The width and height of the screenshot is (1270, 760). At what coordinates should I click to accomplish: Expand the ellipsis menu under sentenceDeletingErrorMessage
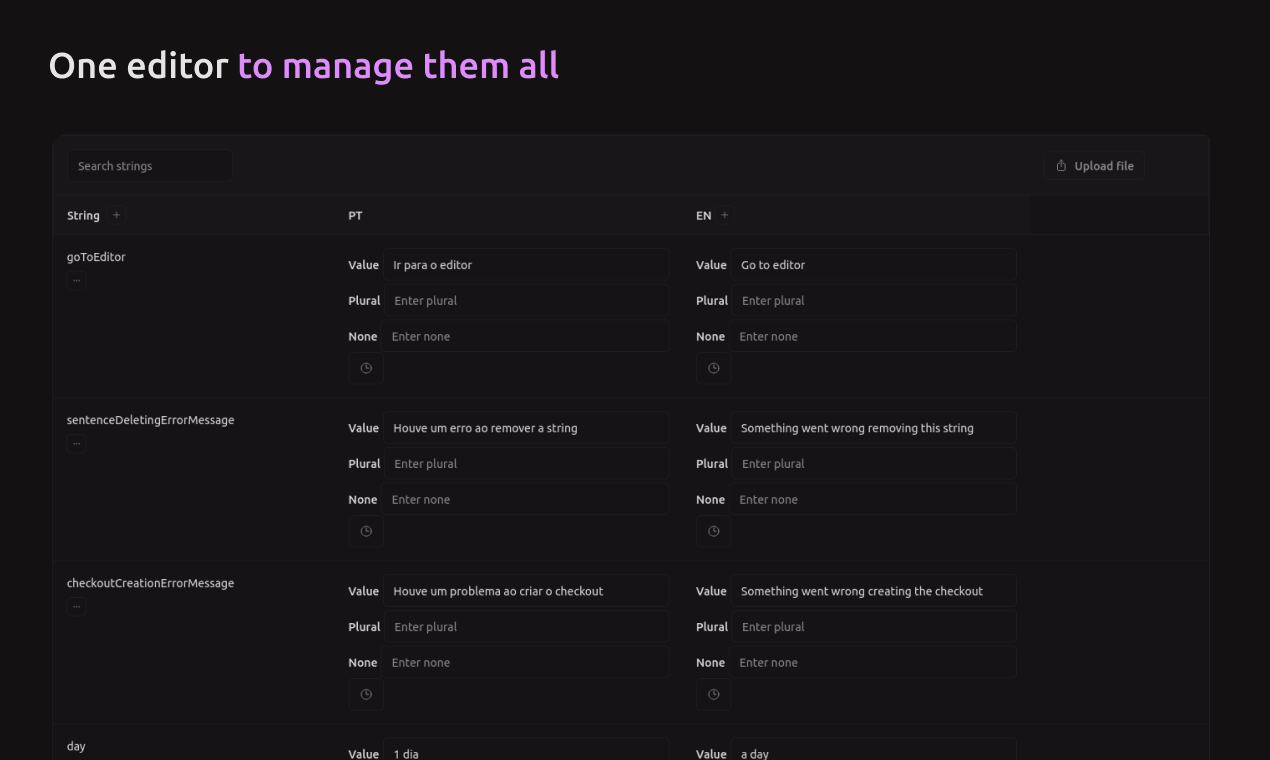click(76, 443)
